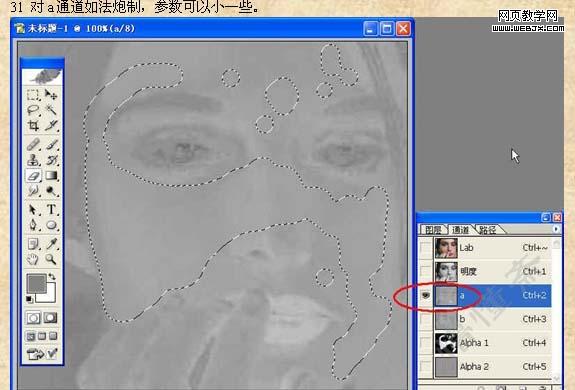Select the Crop tool
Viewport: 575px width, 390px height.
(x=33, y=125)
